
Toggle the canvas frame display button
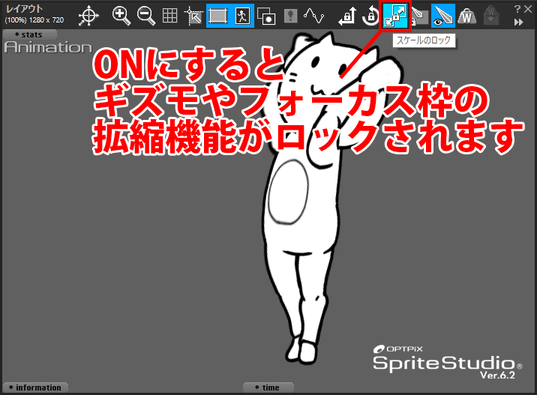[x=218, y=16]
